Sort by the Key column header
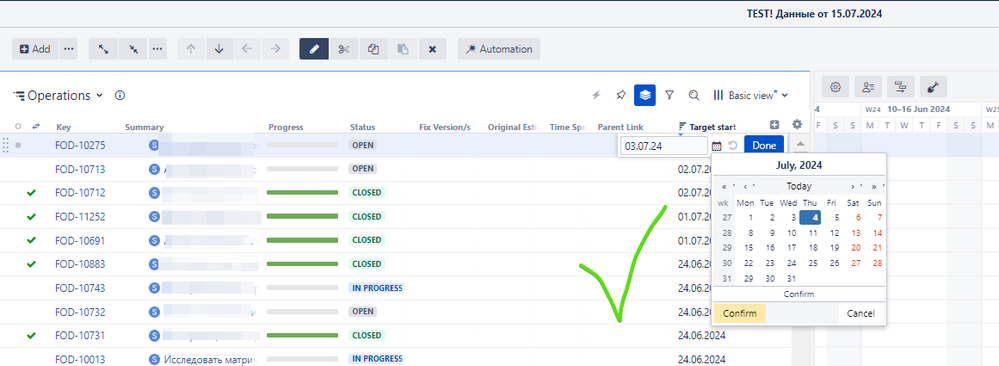 64,128
